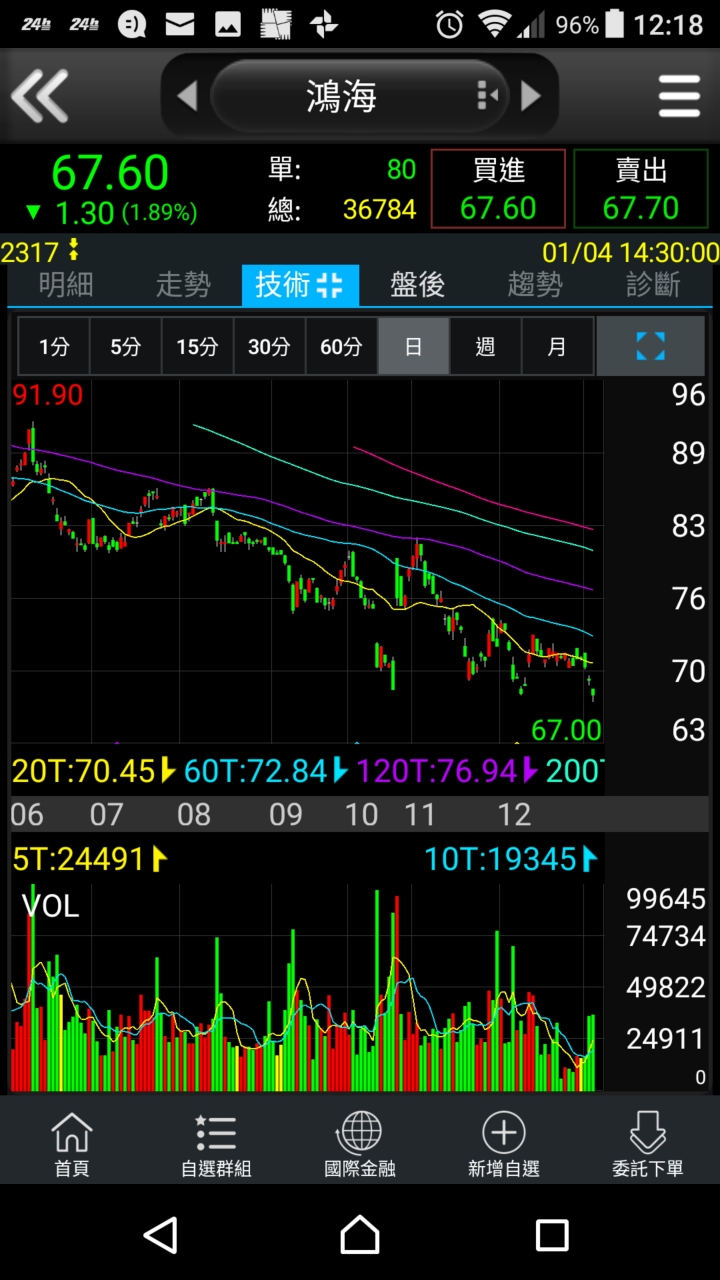Expand chart to fullscreen icon
The height and width of the screenshot is (1280, 720).
click(651, 347)
